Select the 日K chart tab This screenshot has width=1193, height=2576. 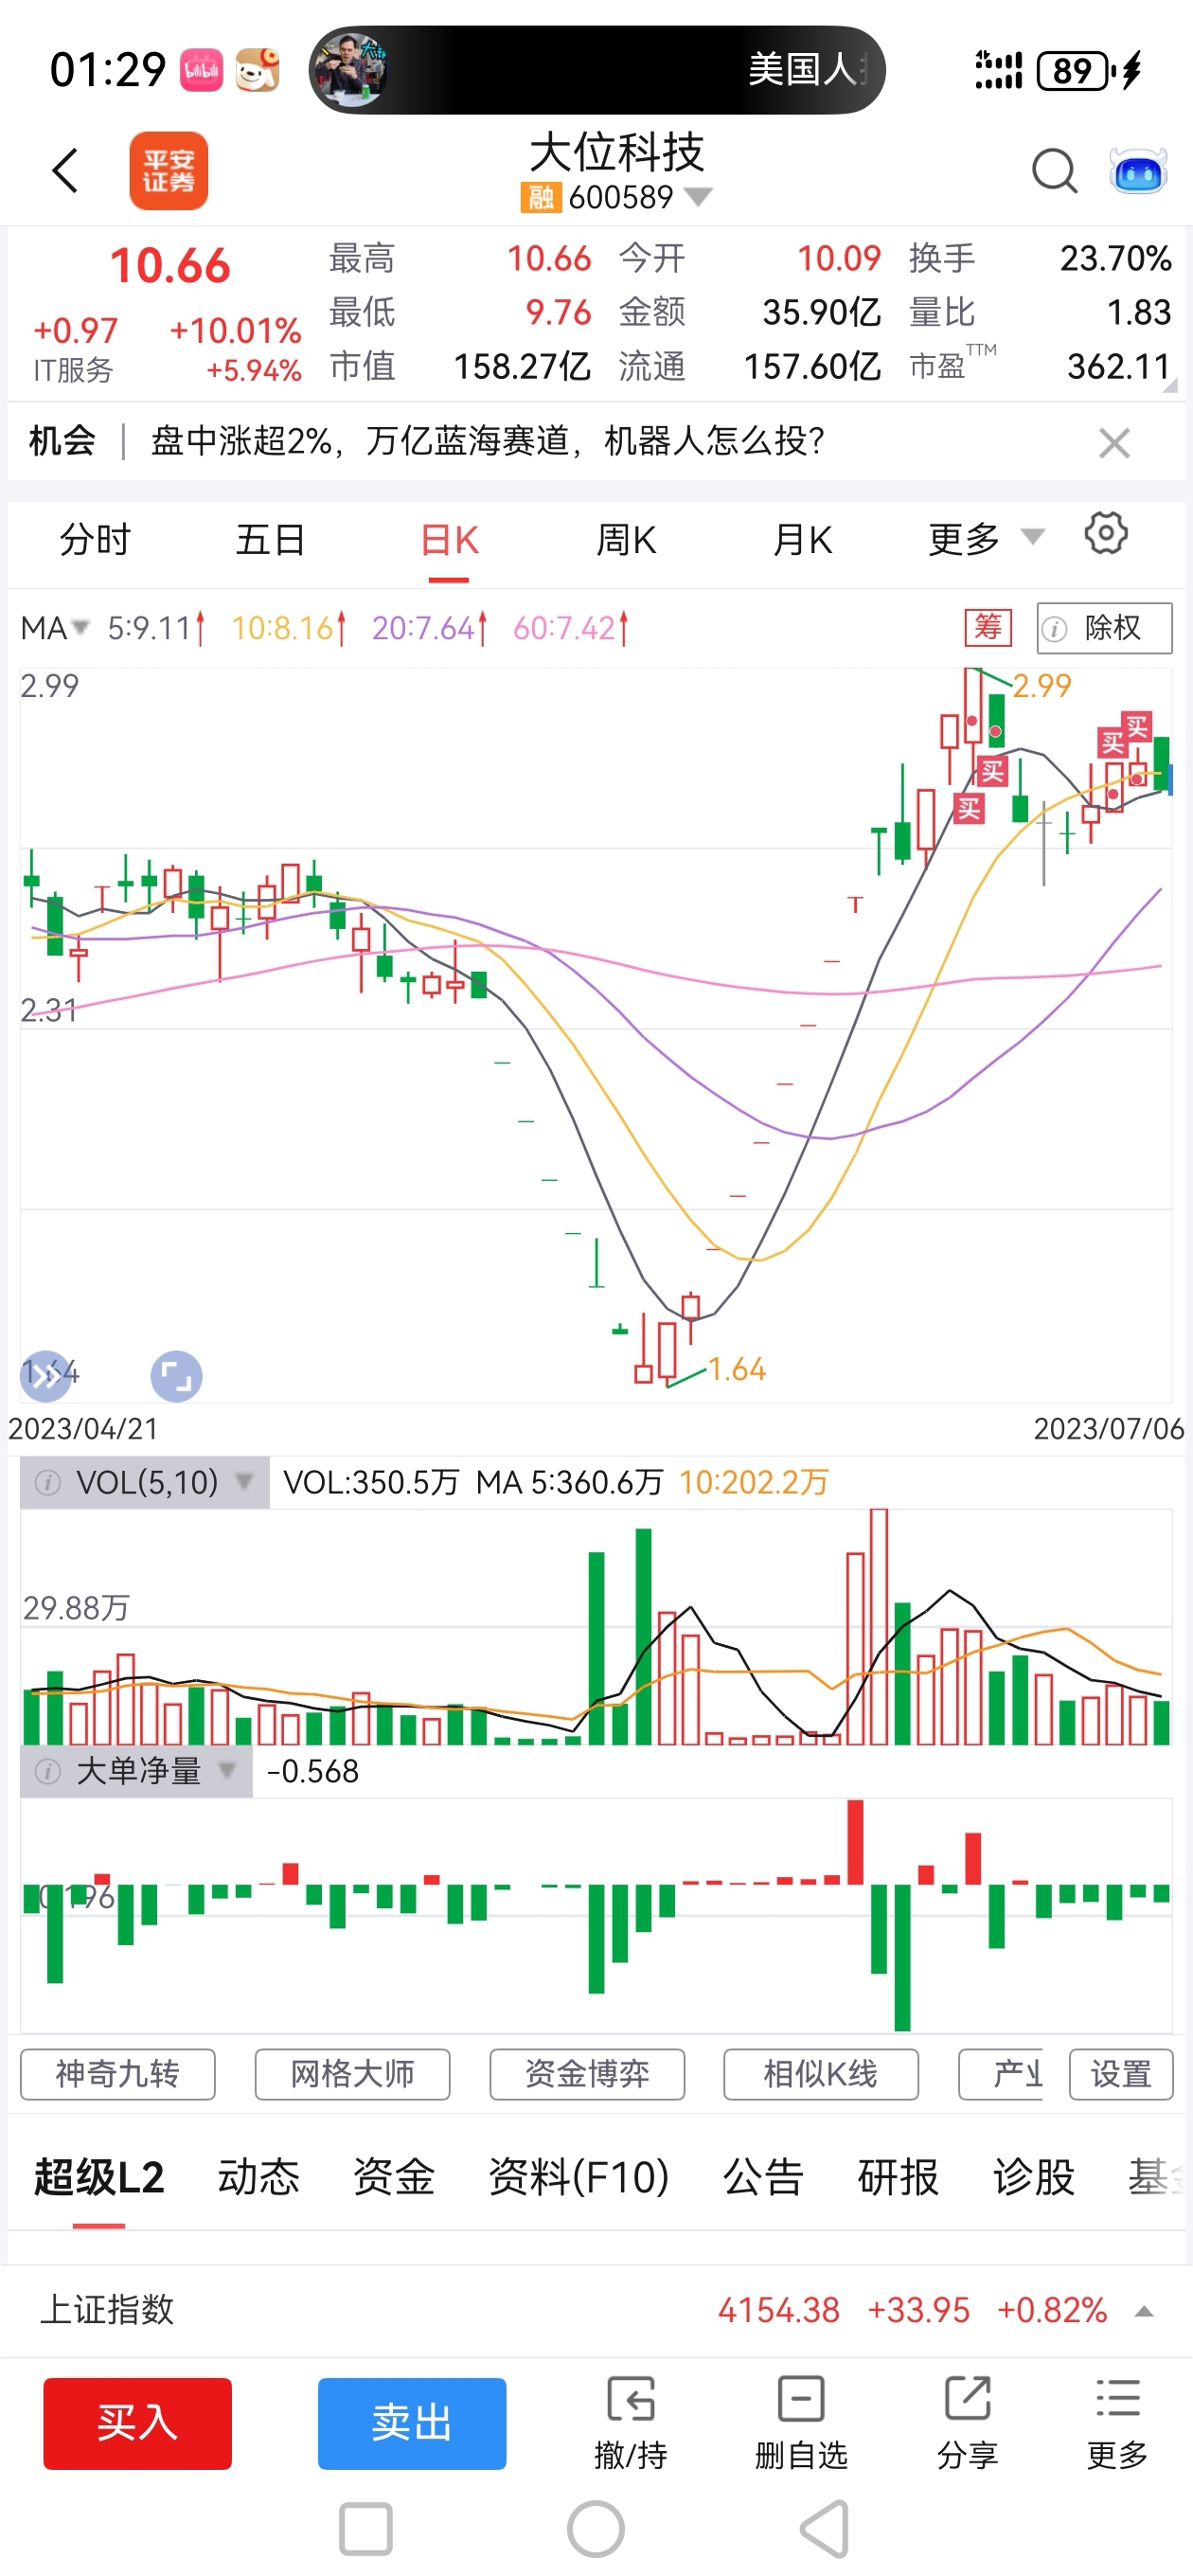click(x=449, y=540)
